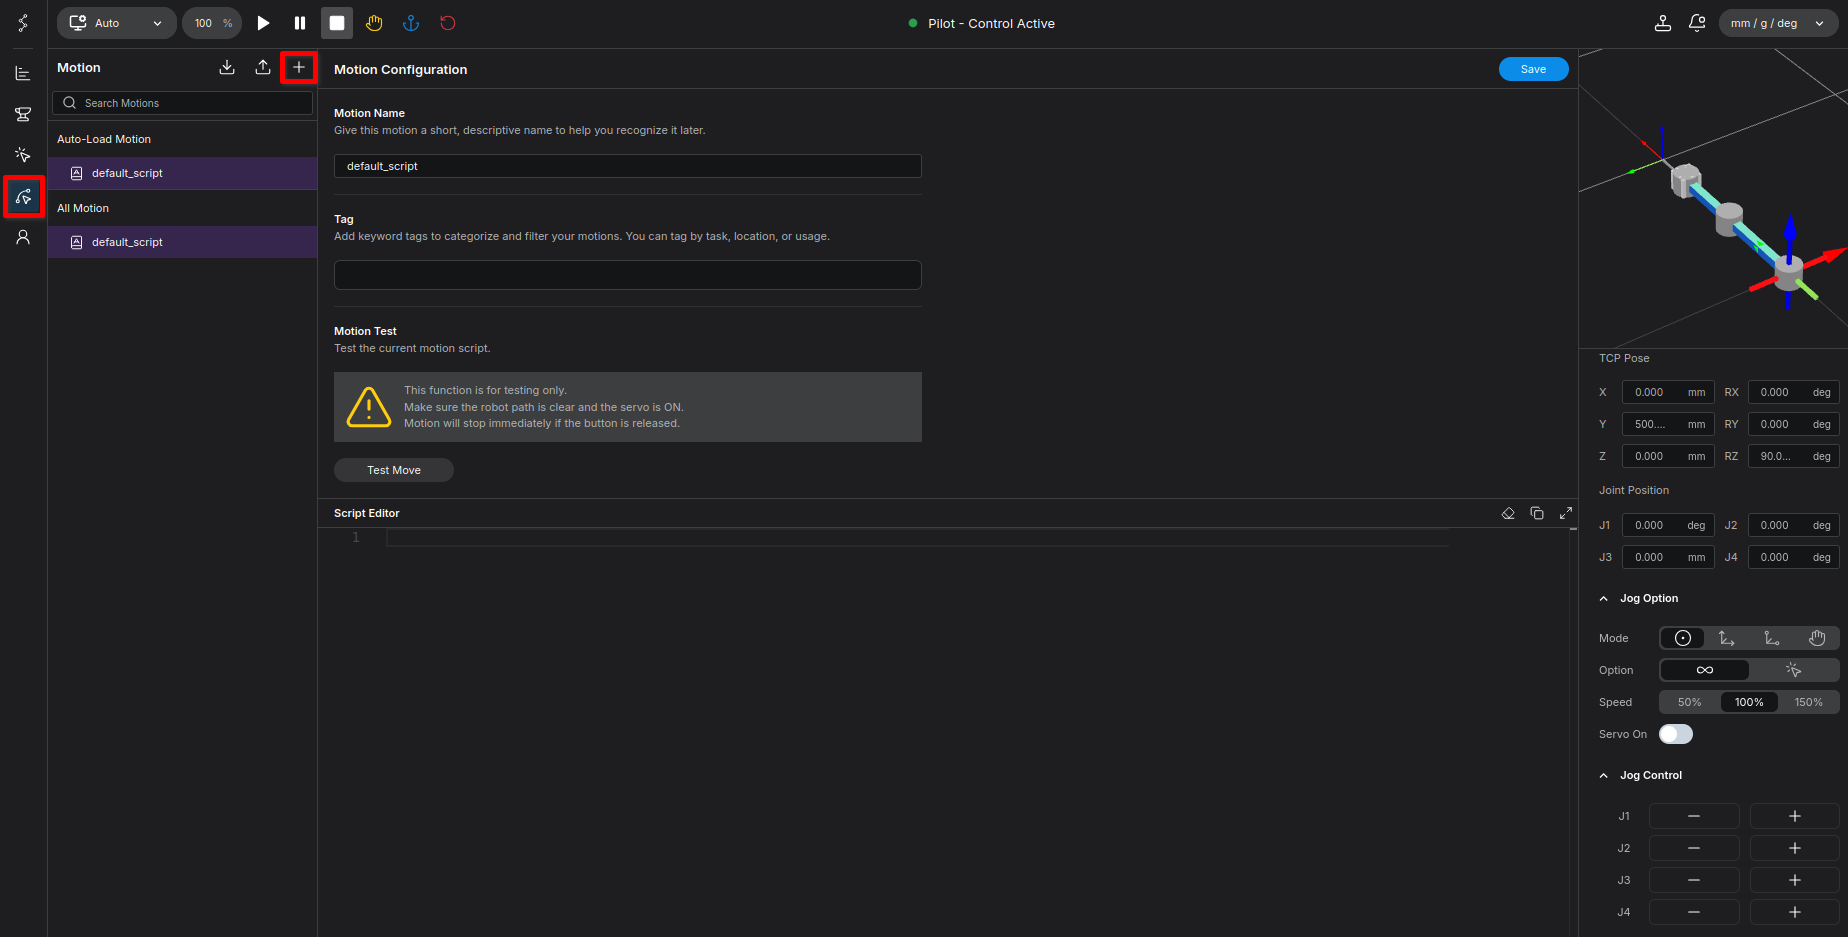Click the blue anchor icon
The width and height of the screenshot is (1848, 937).
(410, 23)
